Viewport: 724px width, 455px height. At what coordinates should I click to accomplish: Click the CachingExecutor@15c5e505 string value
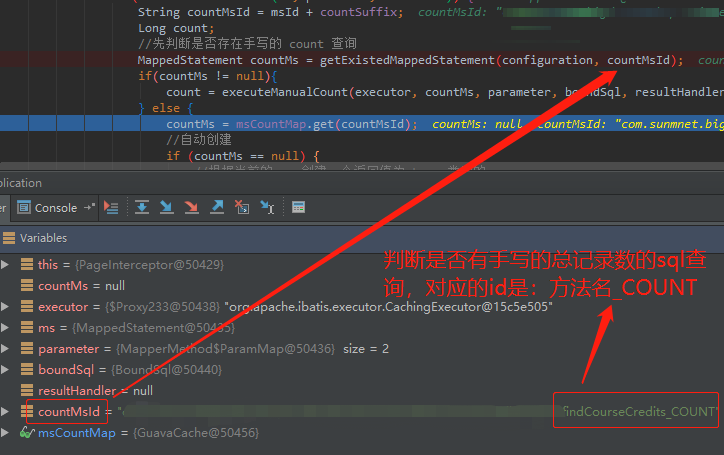coord(388,307)
